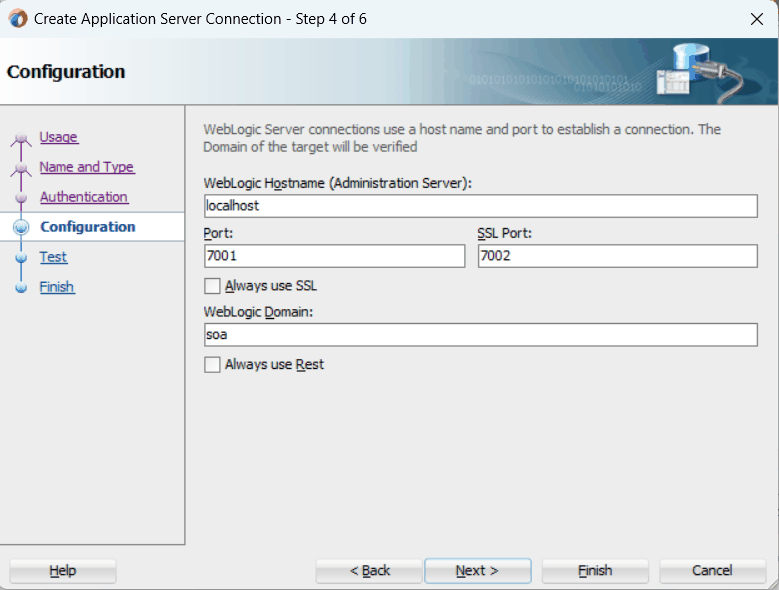Click the SSL Port label
This screenshot has height=590, width=779.
tap(504, 233)
